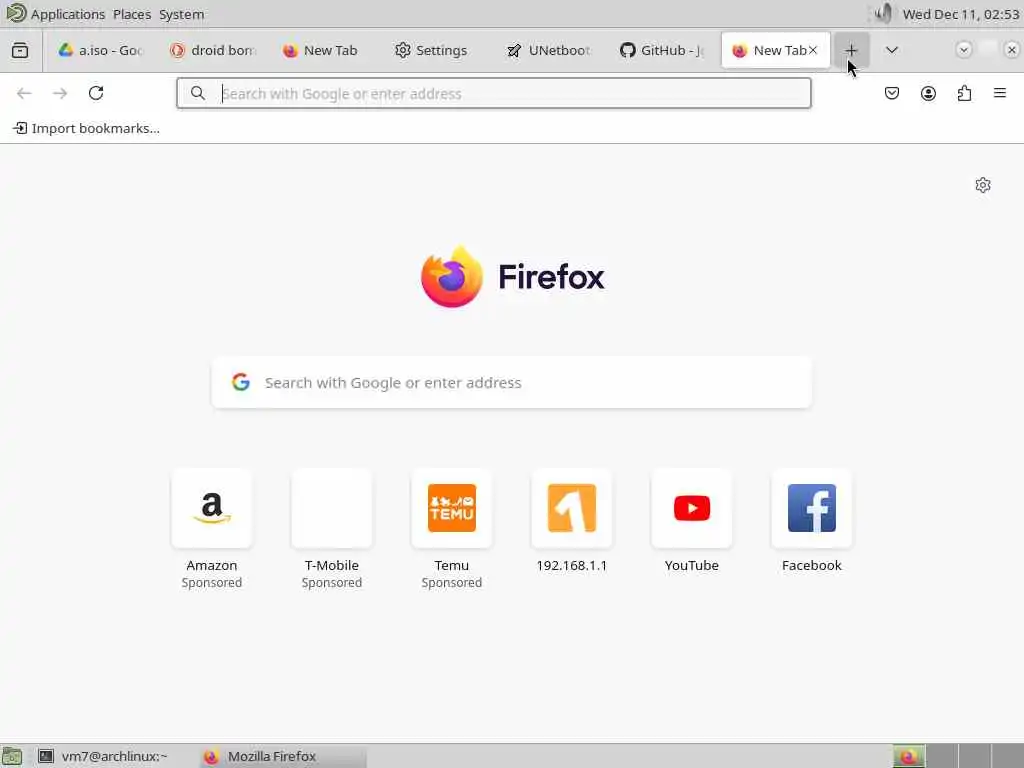
Task: Go forward with the forward arrow
Action: tap(60, 93)
